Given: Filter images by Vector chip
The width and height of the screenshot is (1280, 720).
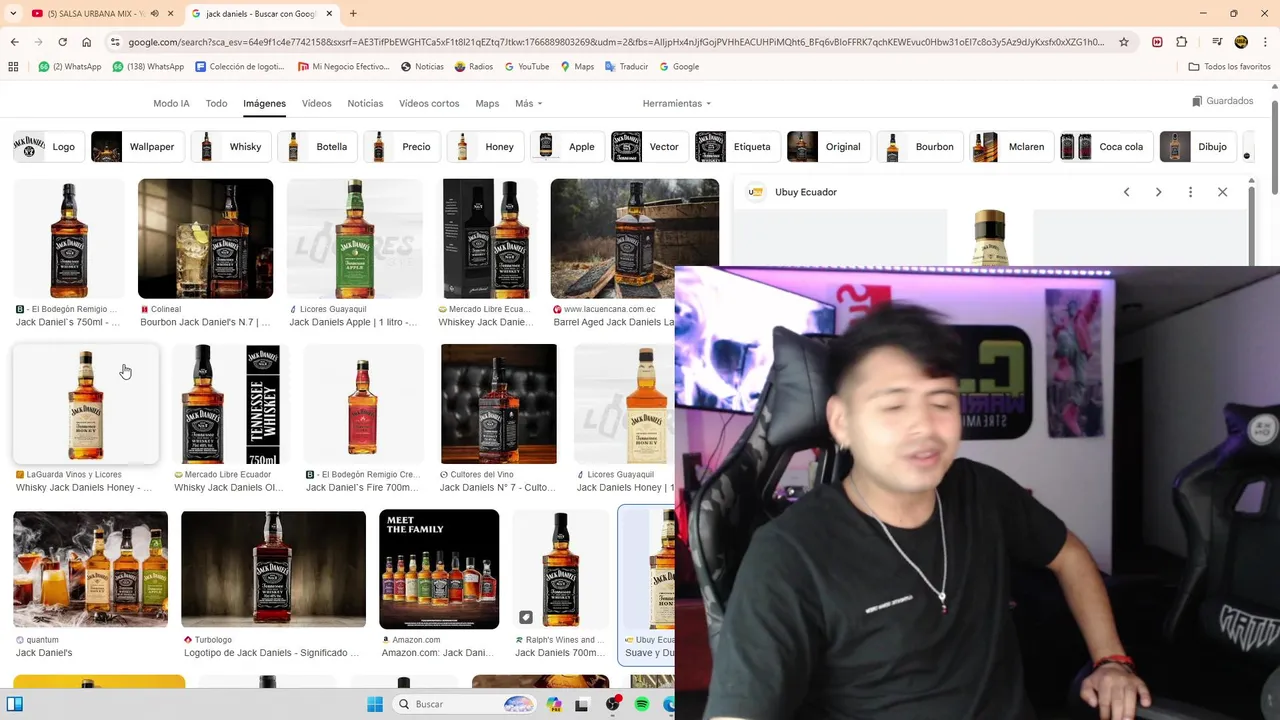Looking at the screenshot, I should (648, 147).
